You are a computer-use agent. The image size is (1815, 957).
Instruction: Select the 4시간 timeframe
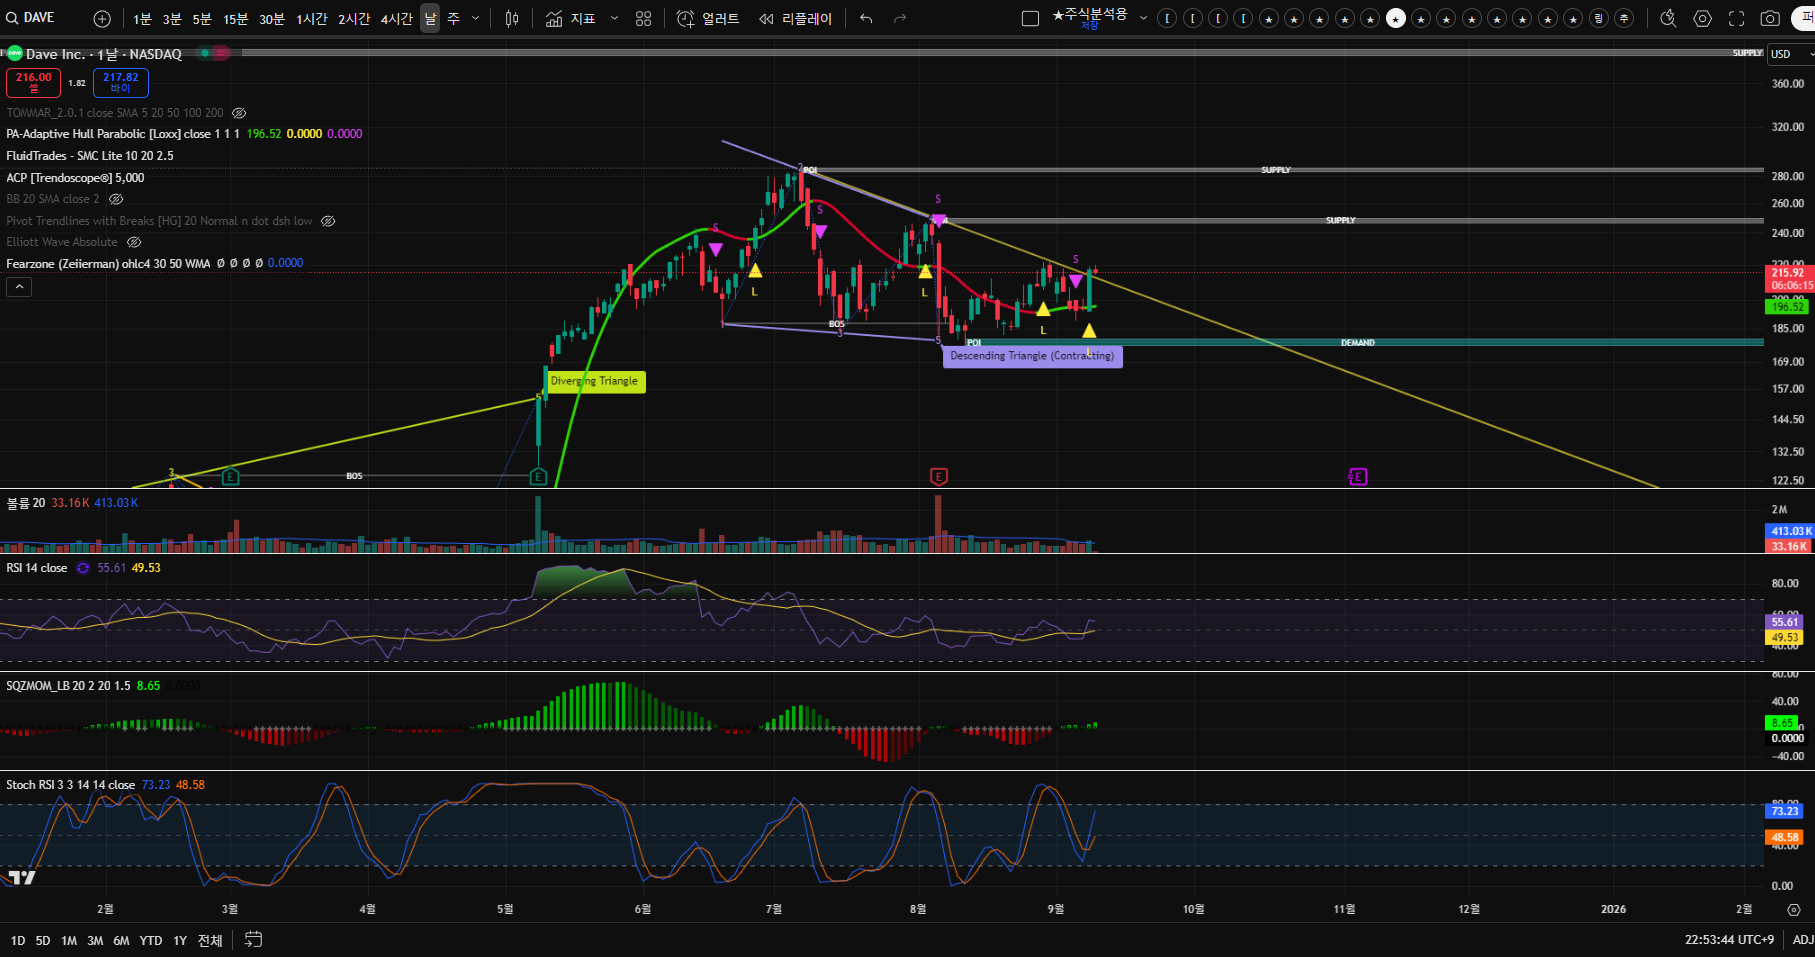[396, 19]
